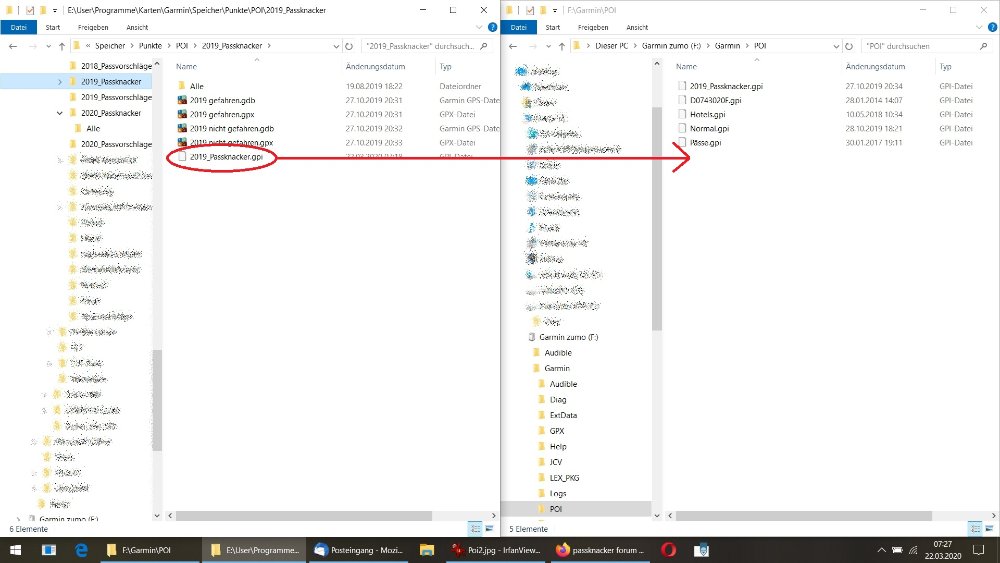Open the Freigeben tab in the left window
The image size is (1000, 563).
tap(95, 27)
